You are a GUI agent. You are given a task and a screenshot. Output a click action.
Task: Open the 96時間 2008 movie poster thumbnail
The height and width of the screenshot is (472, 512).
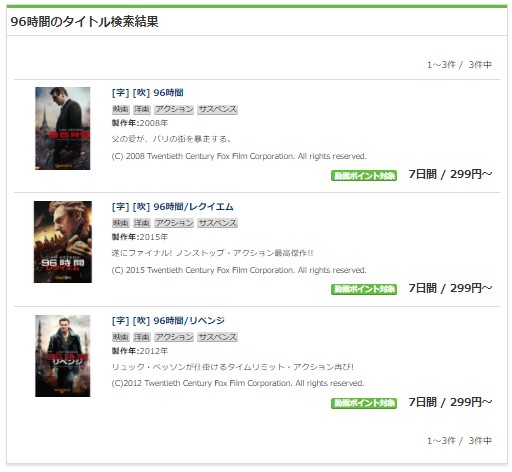[63, 128]
